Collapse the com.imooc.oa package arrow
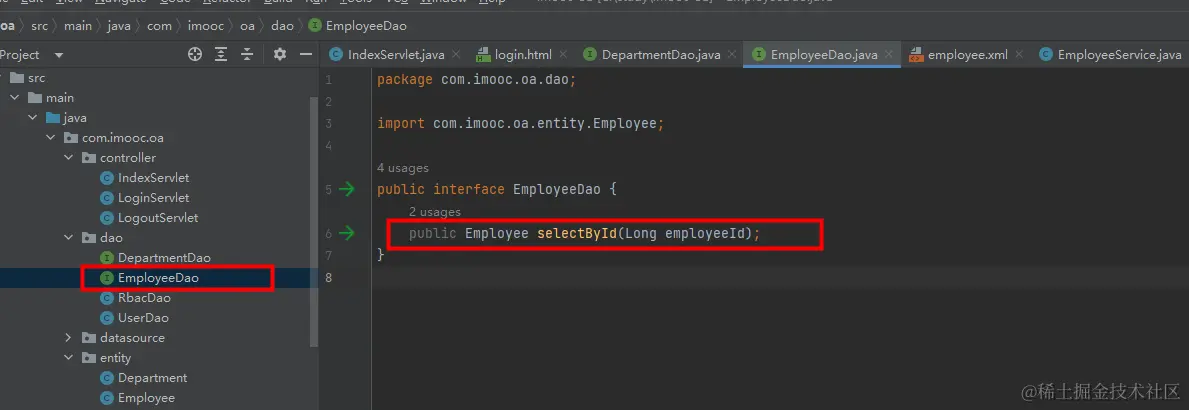This screenshot has height=410, width=1189. pyautogui.click(x=50, y=138)
